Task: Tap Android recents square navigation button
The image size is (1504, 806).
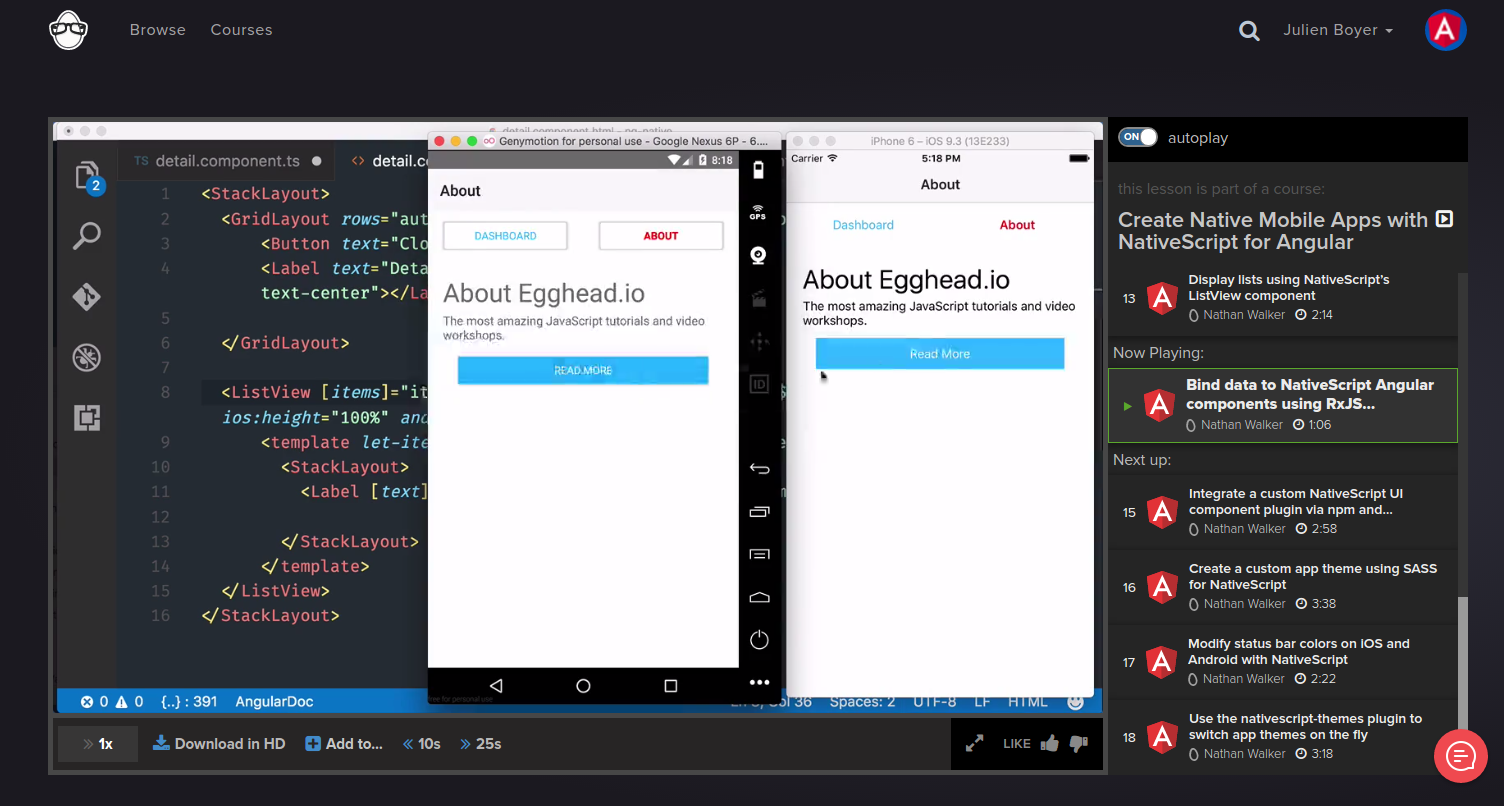Action: (670, 686)
